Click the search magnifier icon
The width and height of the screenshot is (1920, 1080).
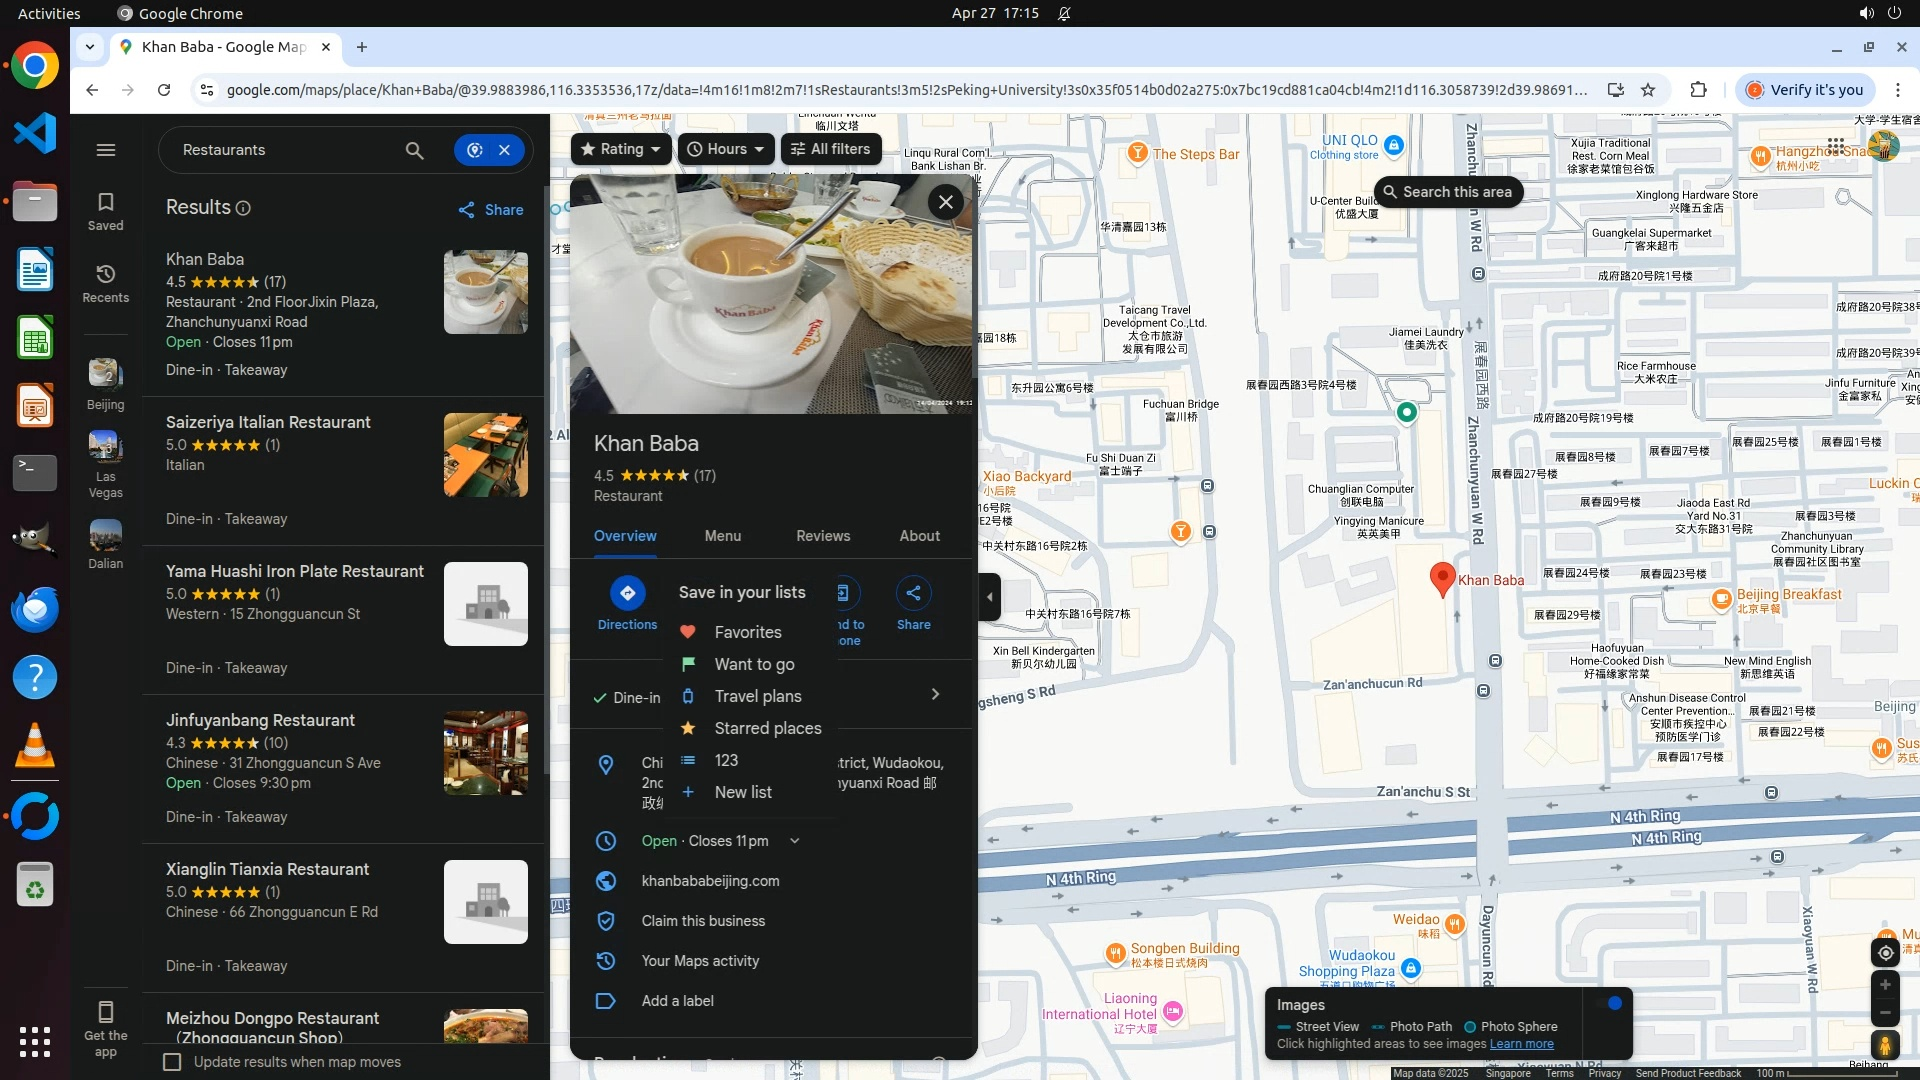click(x=414, y=150)
